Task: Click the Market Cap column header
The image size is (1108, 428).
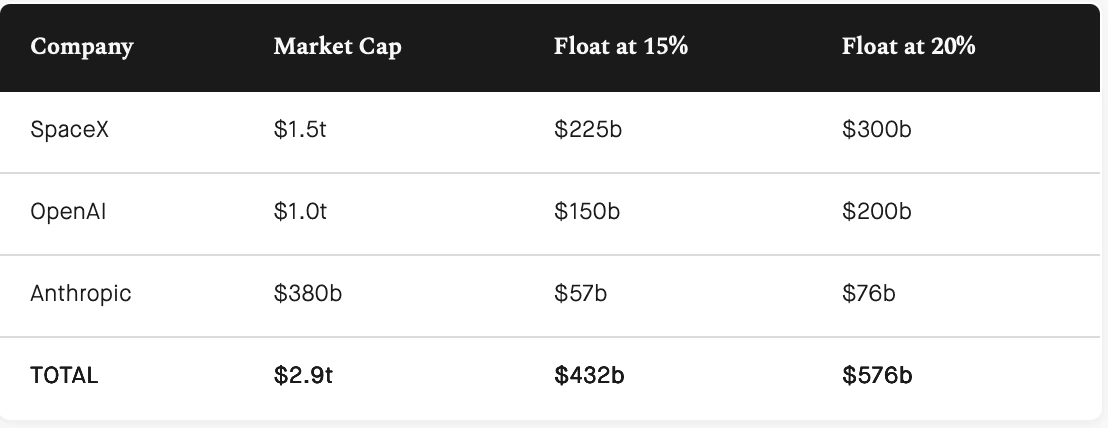Action: click(338, 47)
